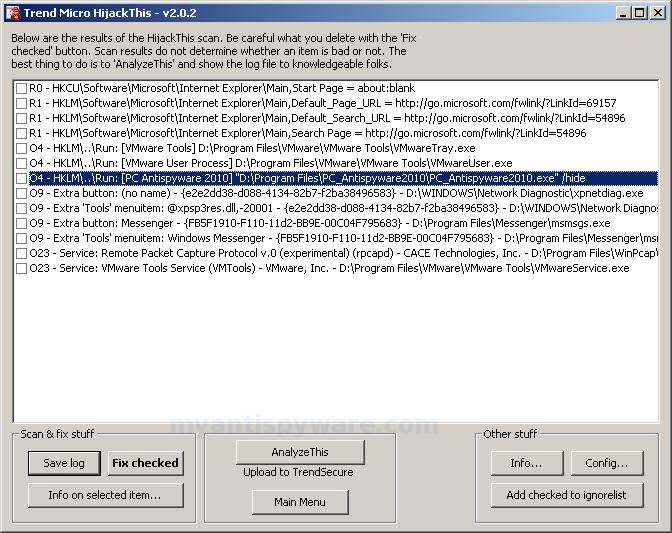This screenshot has width=672, height=533.
Task: Check the O9 Windows Messenger menuitem checkbox
Action: pos(21,238)
